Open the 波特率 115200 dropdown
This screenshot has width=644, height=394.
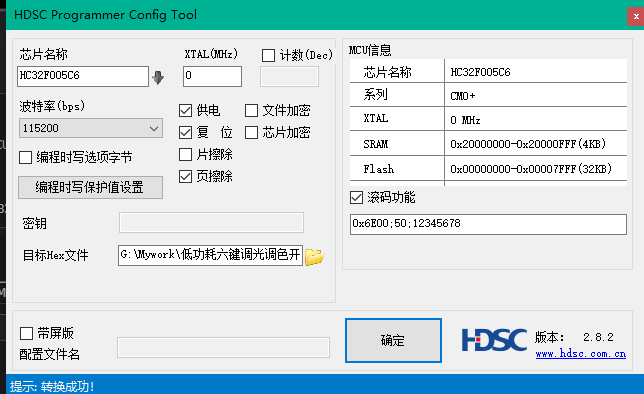click(x=91, y=128)
